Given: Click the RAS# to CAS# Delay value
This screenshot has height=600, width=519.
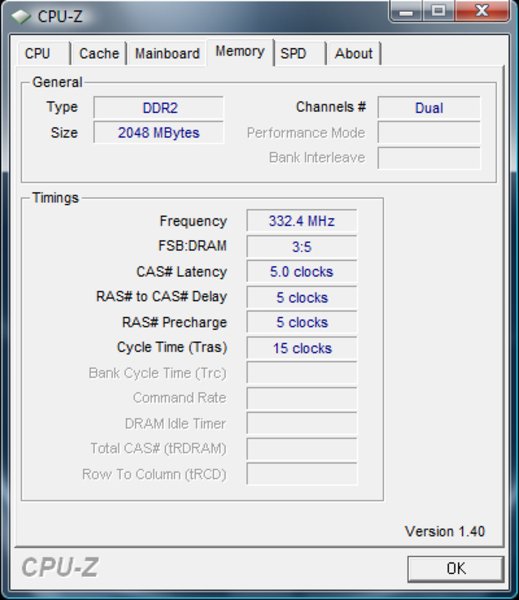Looking at the screenshot, I should click(x=302, y=297).
